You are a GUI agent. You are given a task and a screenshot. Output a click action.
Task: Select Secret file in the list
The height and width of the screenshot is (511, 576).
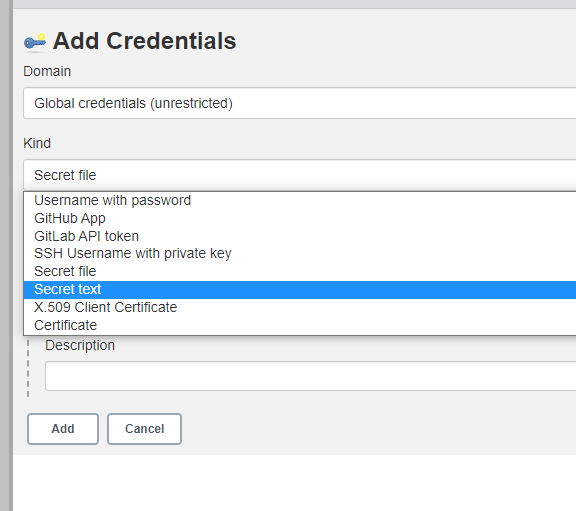coord(299,271)
